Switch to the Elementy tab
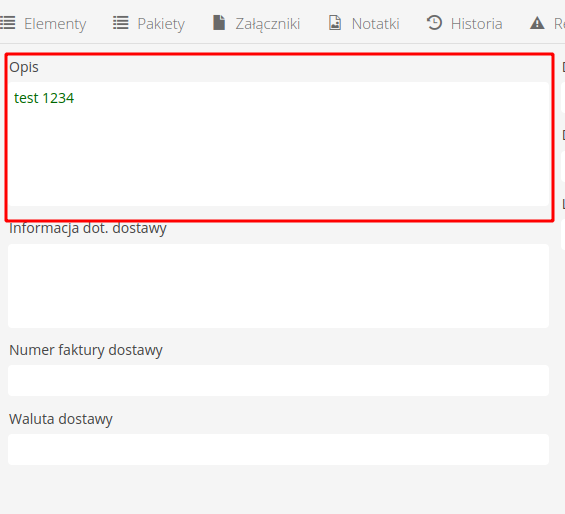Image resolution: width=565 pixels, height=514 pixels. 55,24
